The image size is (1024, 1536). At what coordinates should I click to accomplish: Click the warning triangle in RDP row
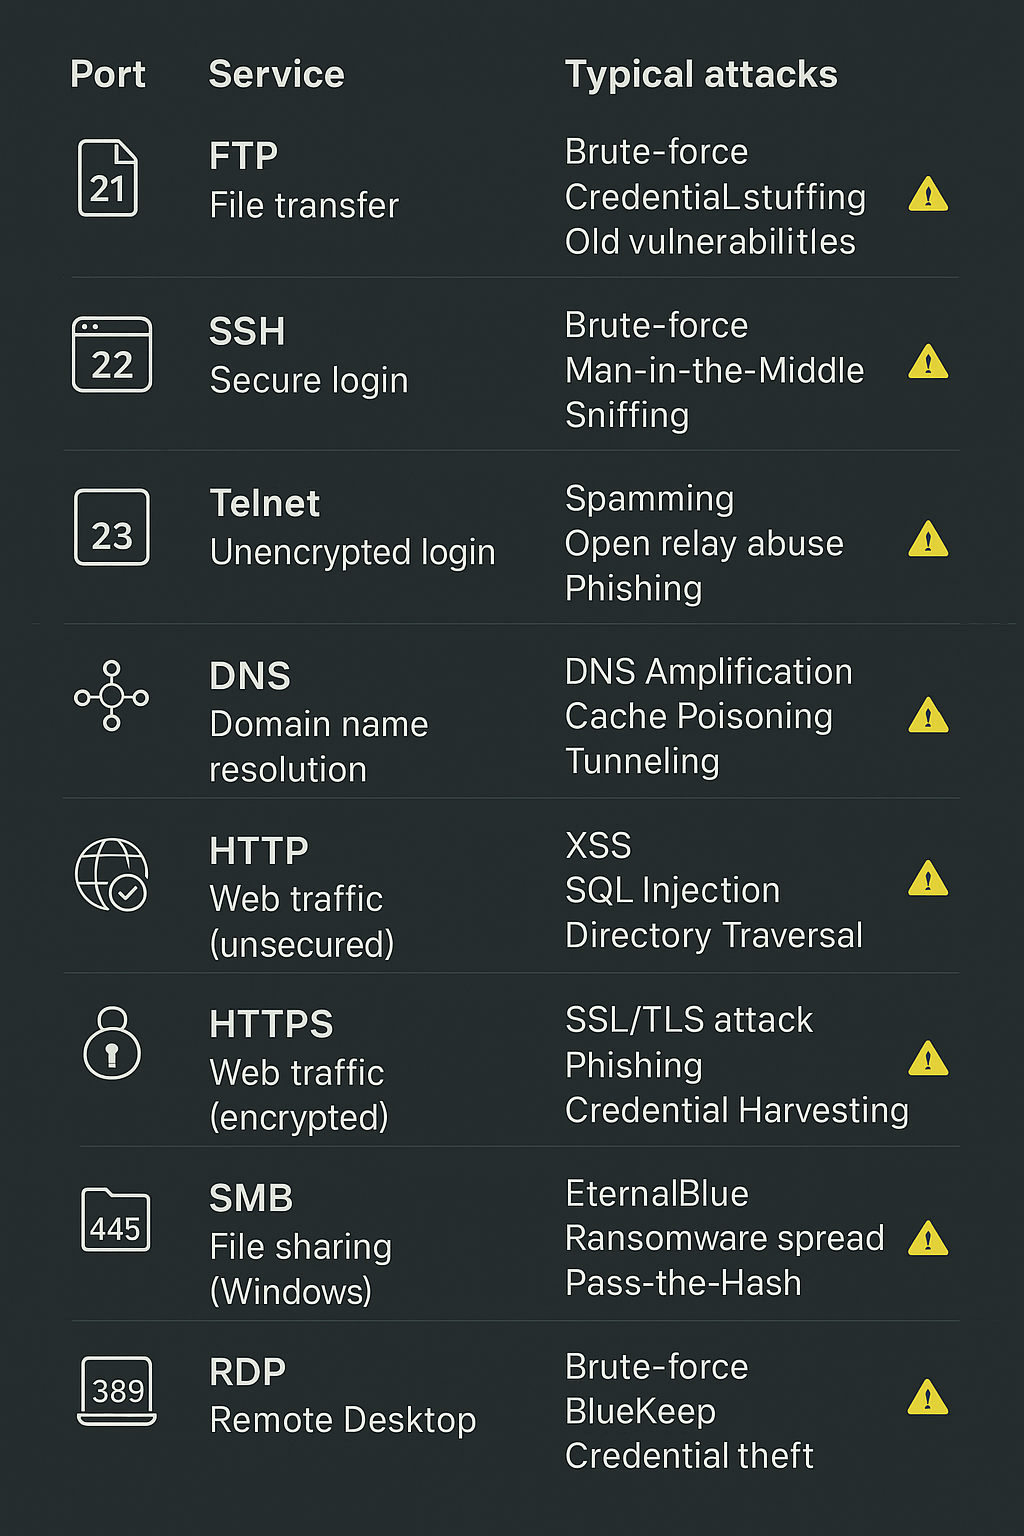point(928,1397)
